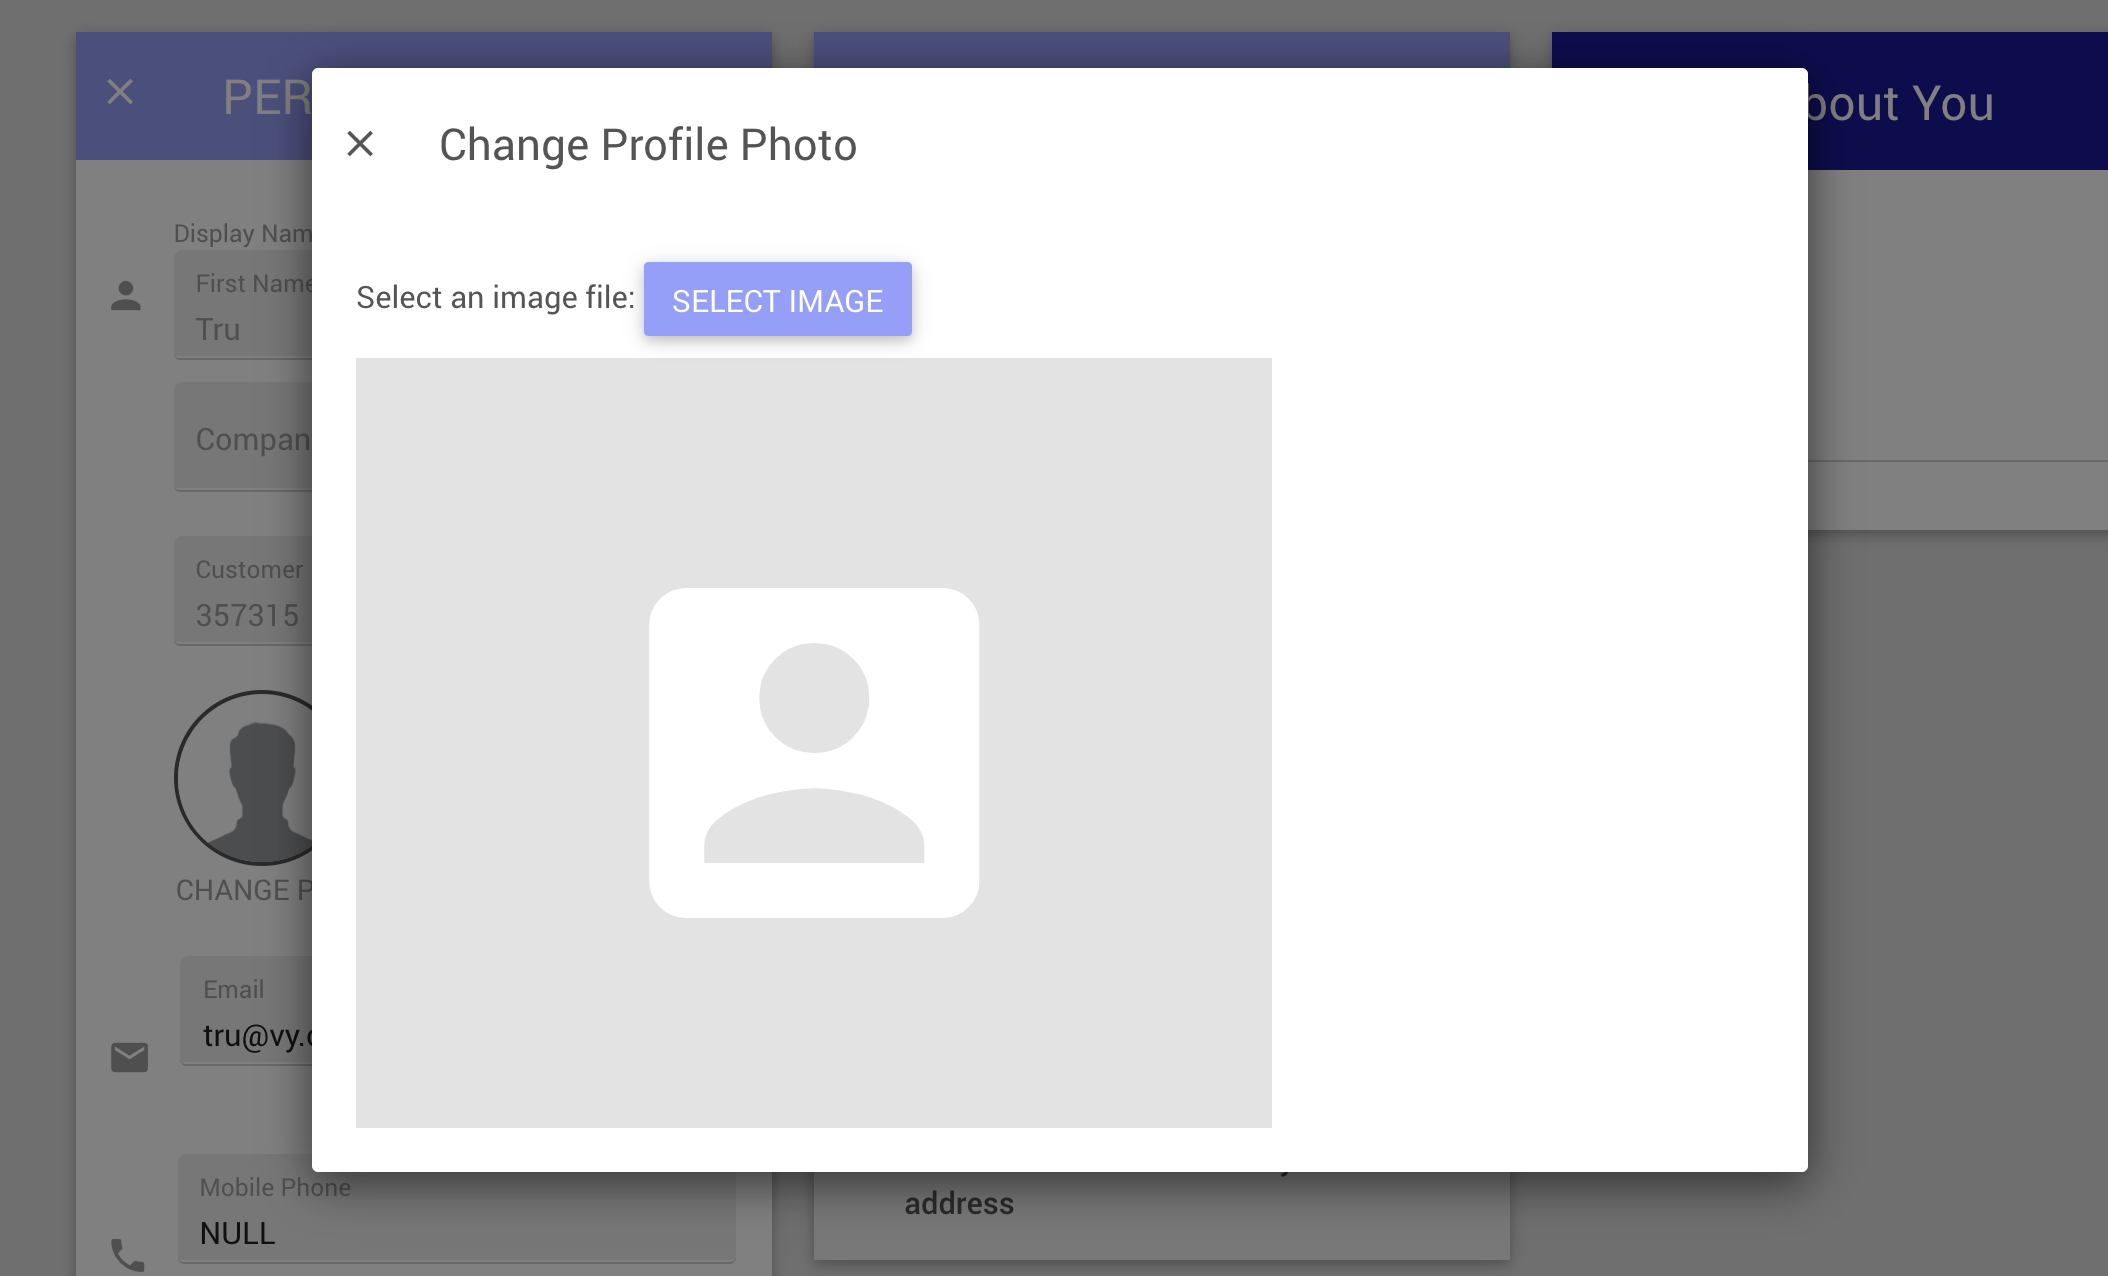Click the person icon beside First Name

pyautogui.click(x=126, y=296)
